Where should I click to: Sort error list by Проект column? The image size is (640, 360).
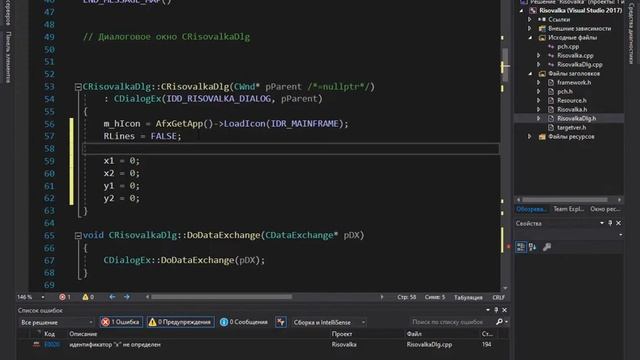tap(342, 334)
